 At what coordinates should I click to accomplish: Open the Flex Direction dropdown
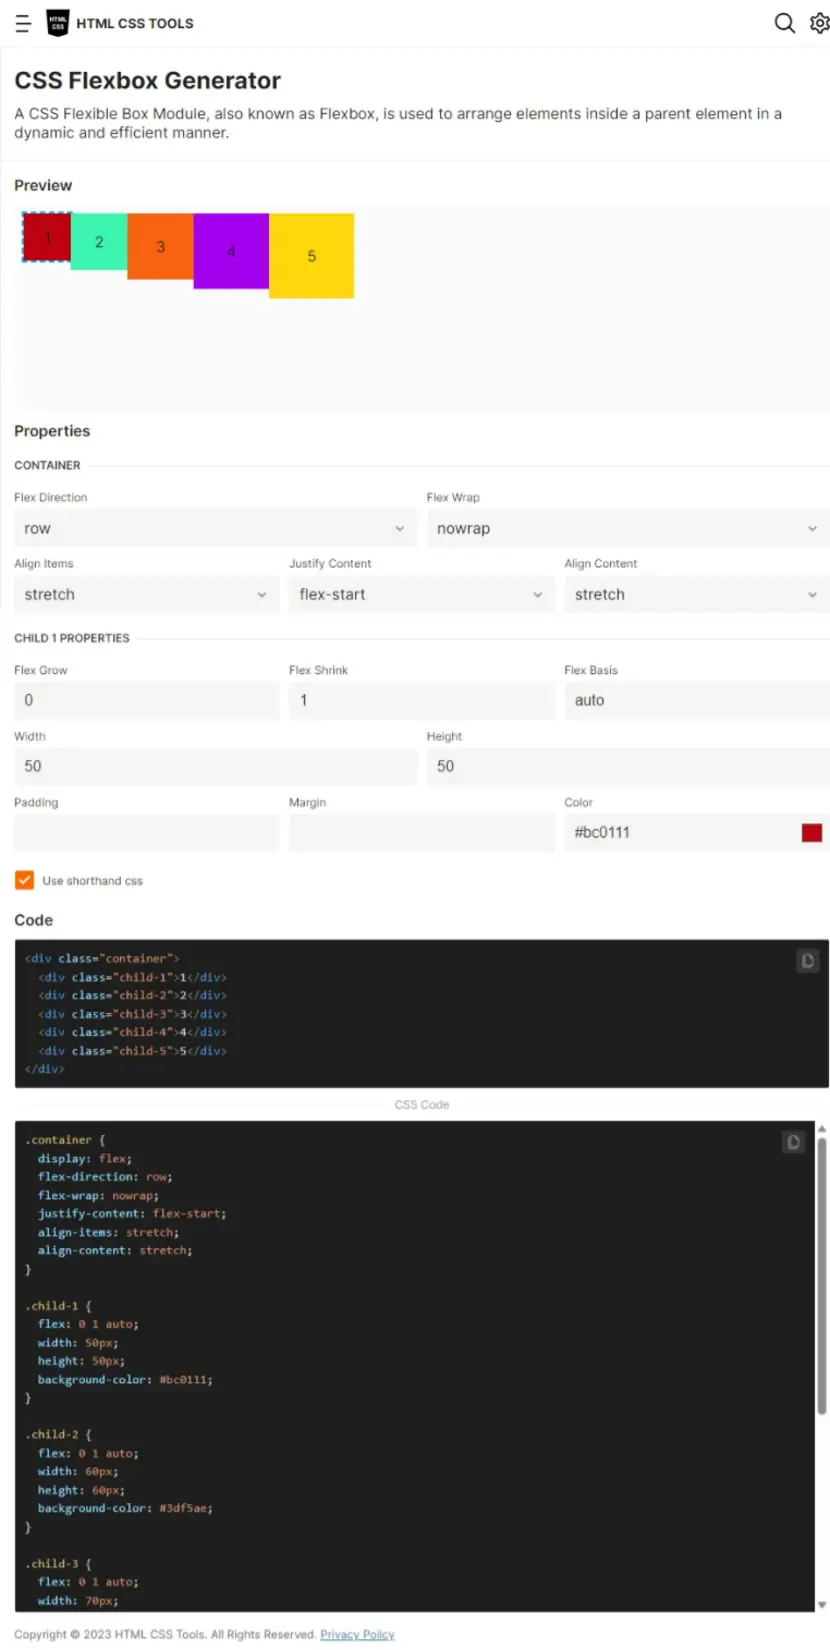215,528
